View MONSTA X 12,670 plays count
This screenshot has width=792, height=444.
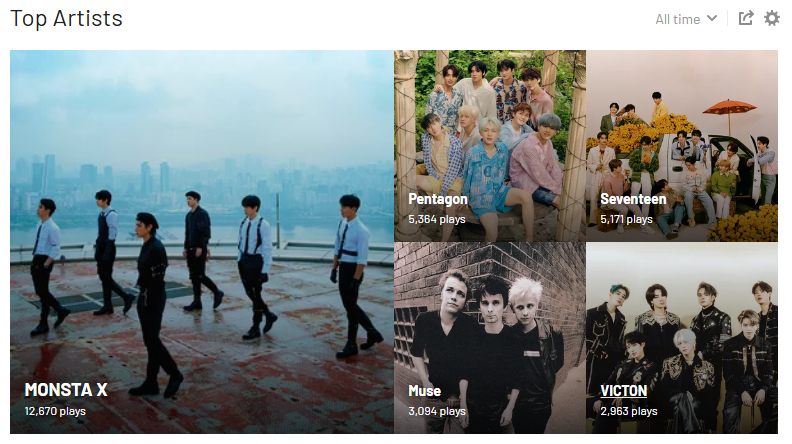tap(55, 411)
